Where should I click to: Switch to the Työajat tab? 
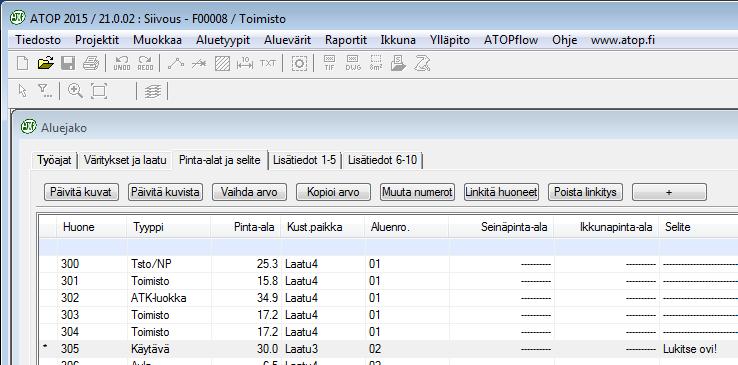point(55,160)
